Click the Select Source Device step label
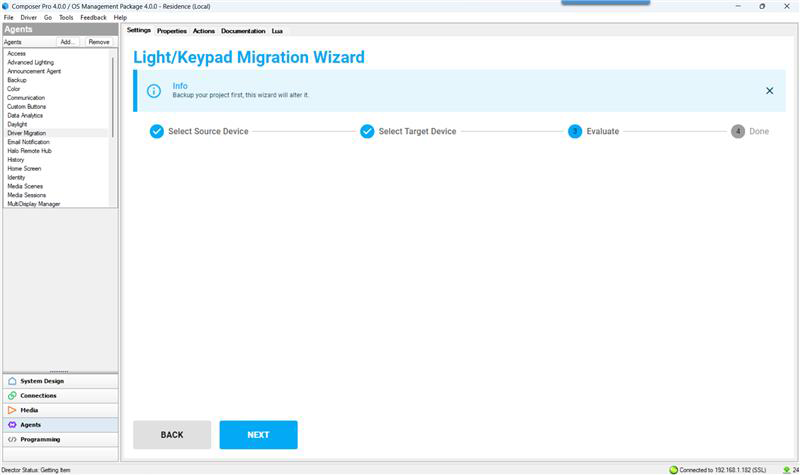 [x=208, y=131]
